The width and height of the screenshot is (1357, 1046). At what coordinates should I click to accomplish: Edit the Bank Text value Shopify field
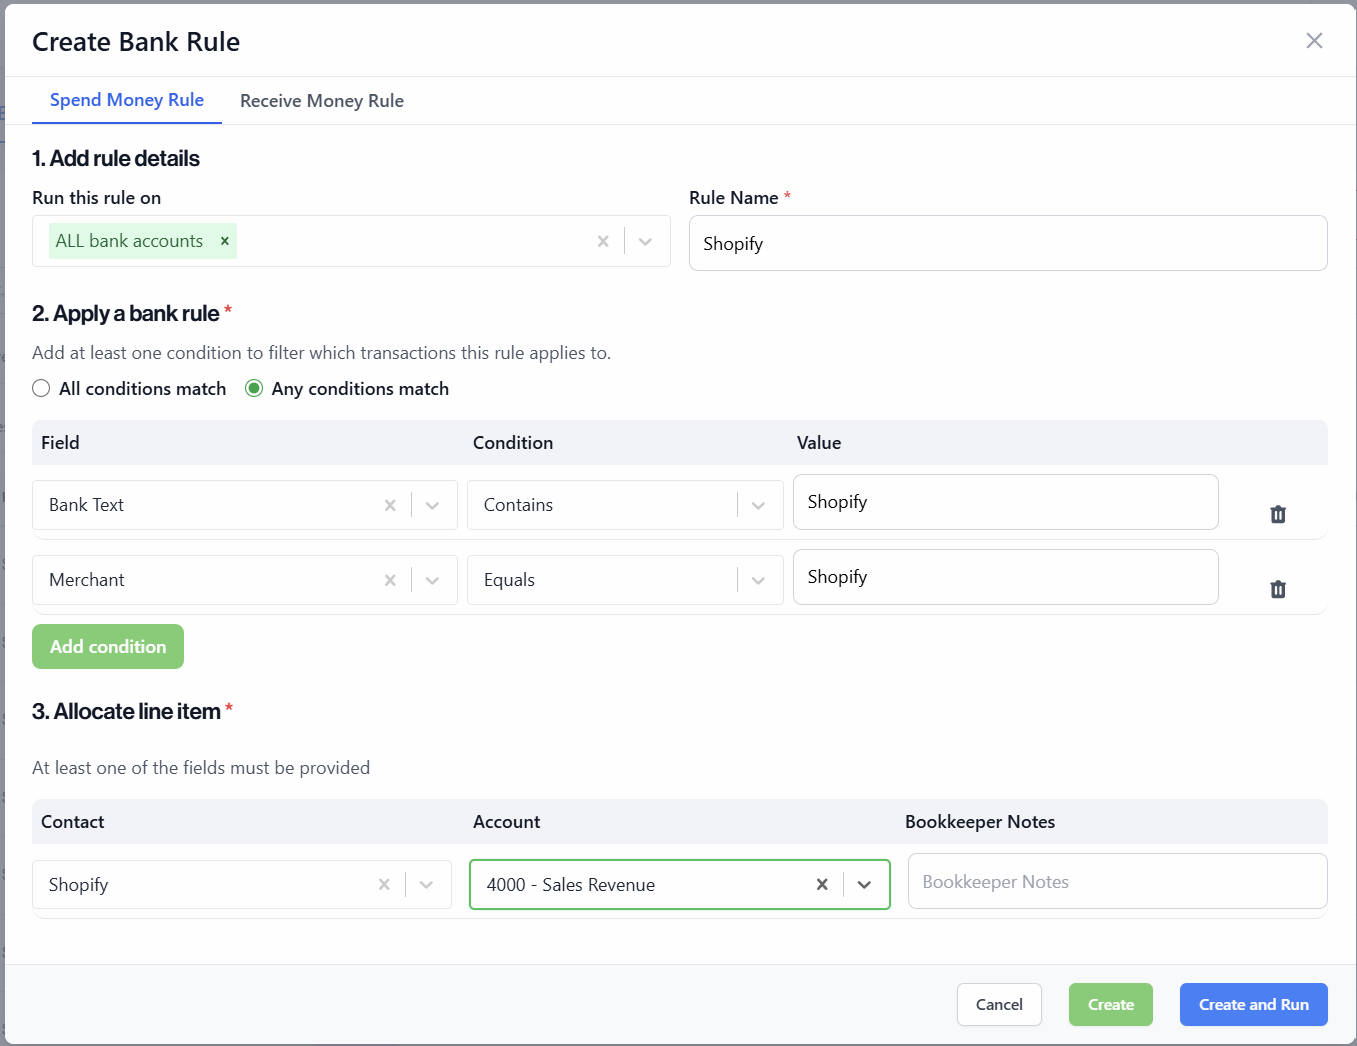click(1006, 502)
